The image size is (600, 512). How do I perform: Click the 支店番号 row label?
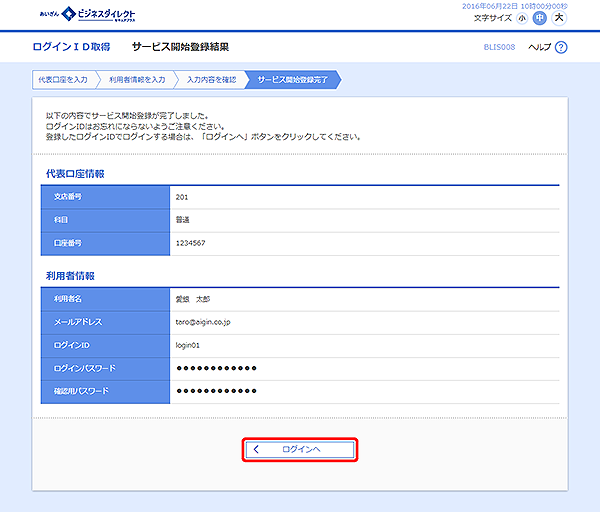68,197
